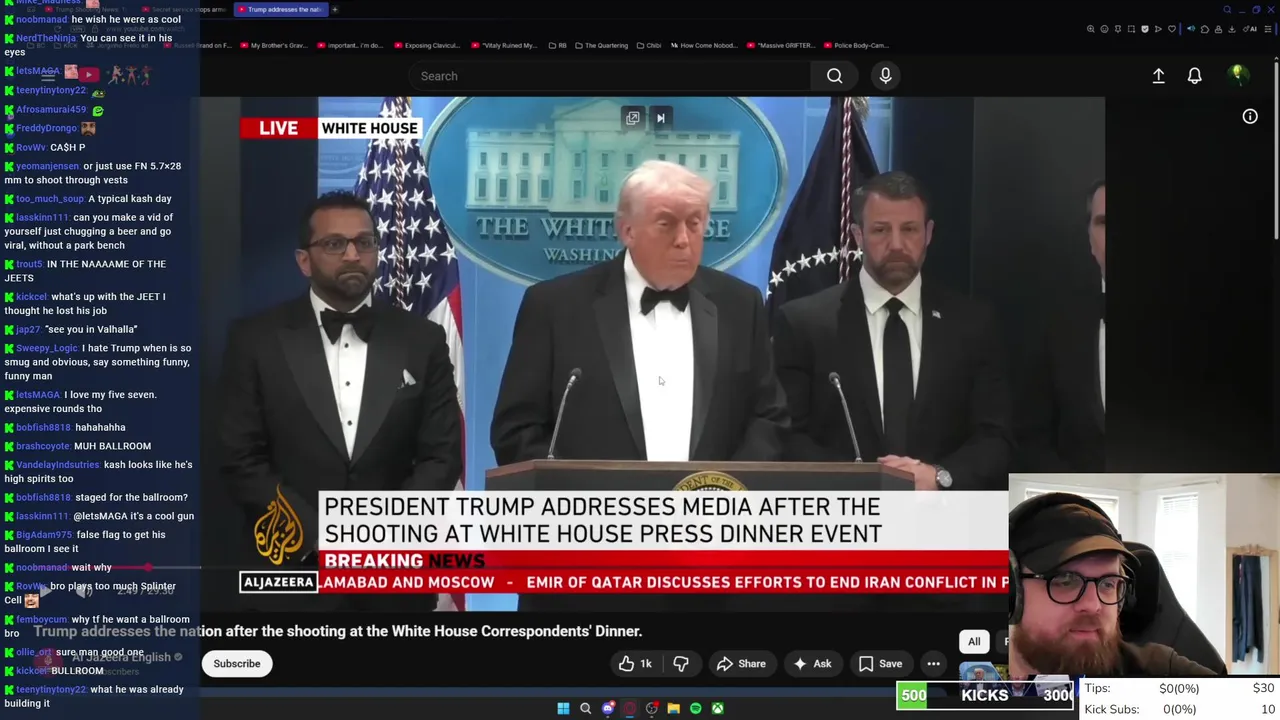Open the Windows Start button
1280x720 pixels.
563,708
